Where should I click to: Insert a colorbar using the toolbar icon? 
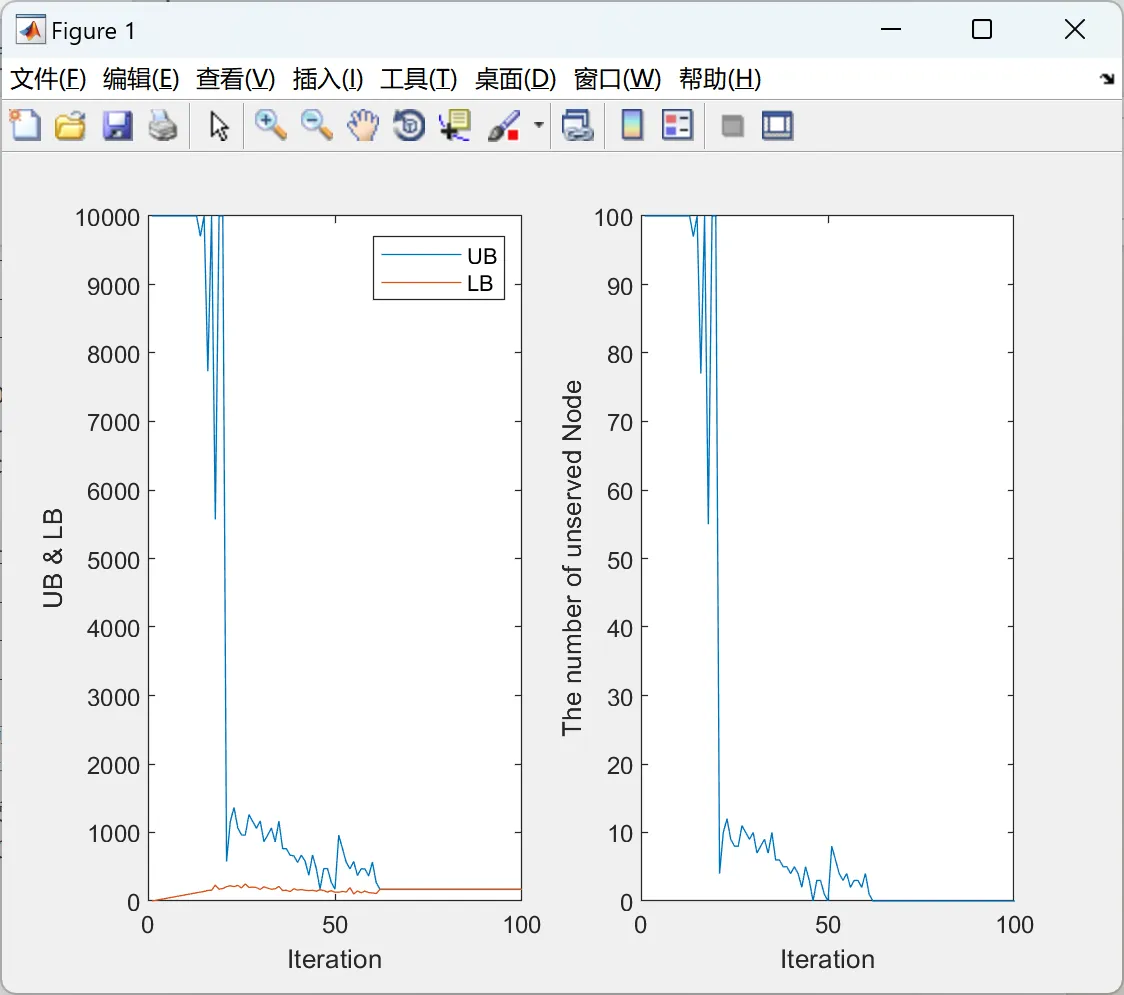(632, 125)
